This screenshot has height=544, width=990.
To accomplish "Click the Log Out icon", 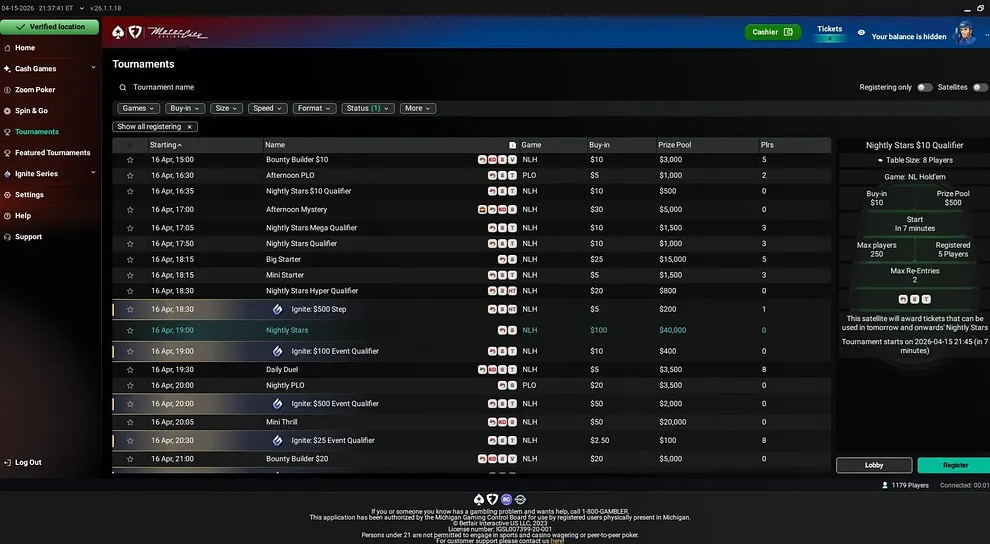I will click(8, 463).
